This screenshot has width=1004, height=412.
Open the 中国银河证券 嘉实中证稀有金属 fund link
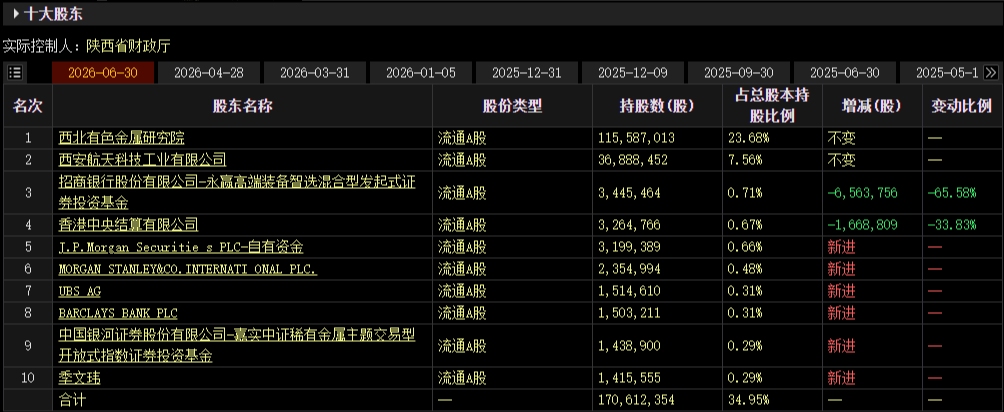[236, 345]
